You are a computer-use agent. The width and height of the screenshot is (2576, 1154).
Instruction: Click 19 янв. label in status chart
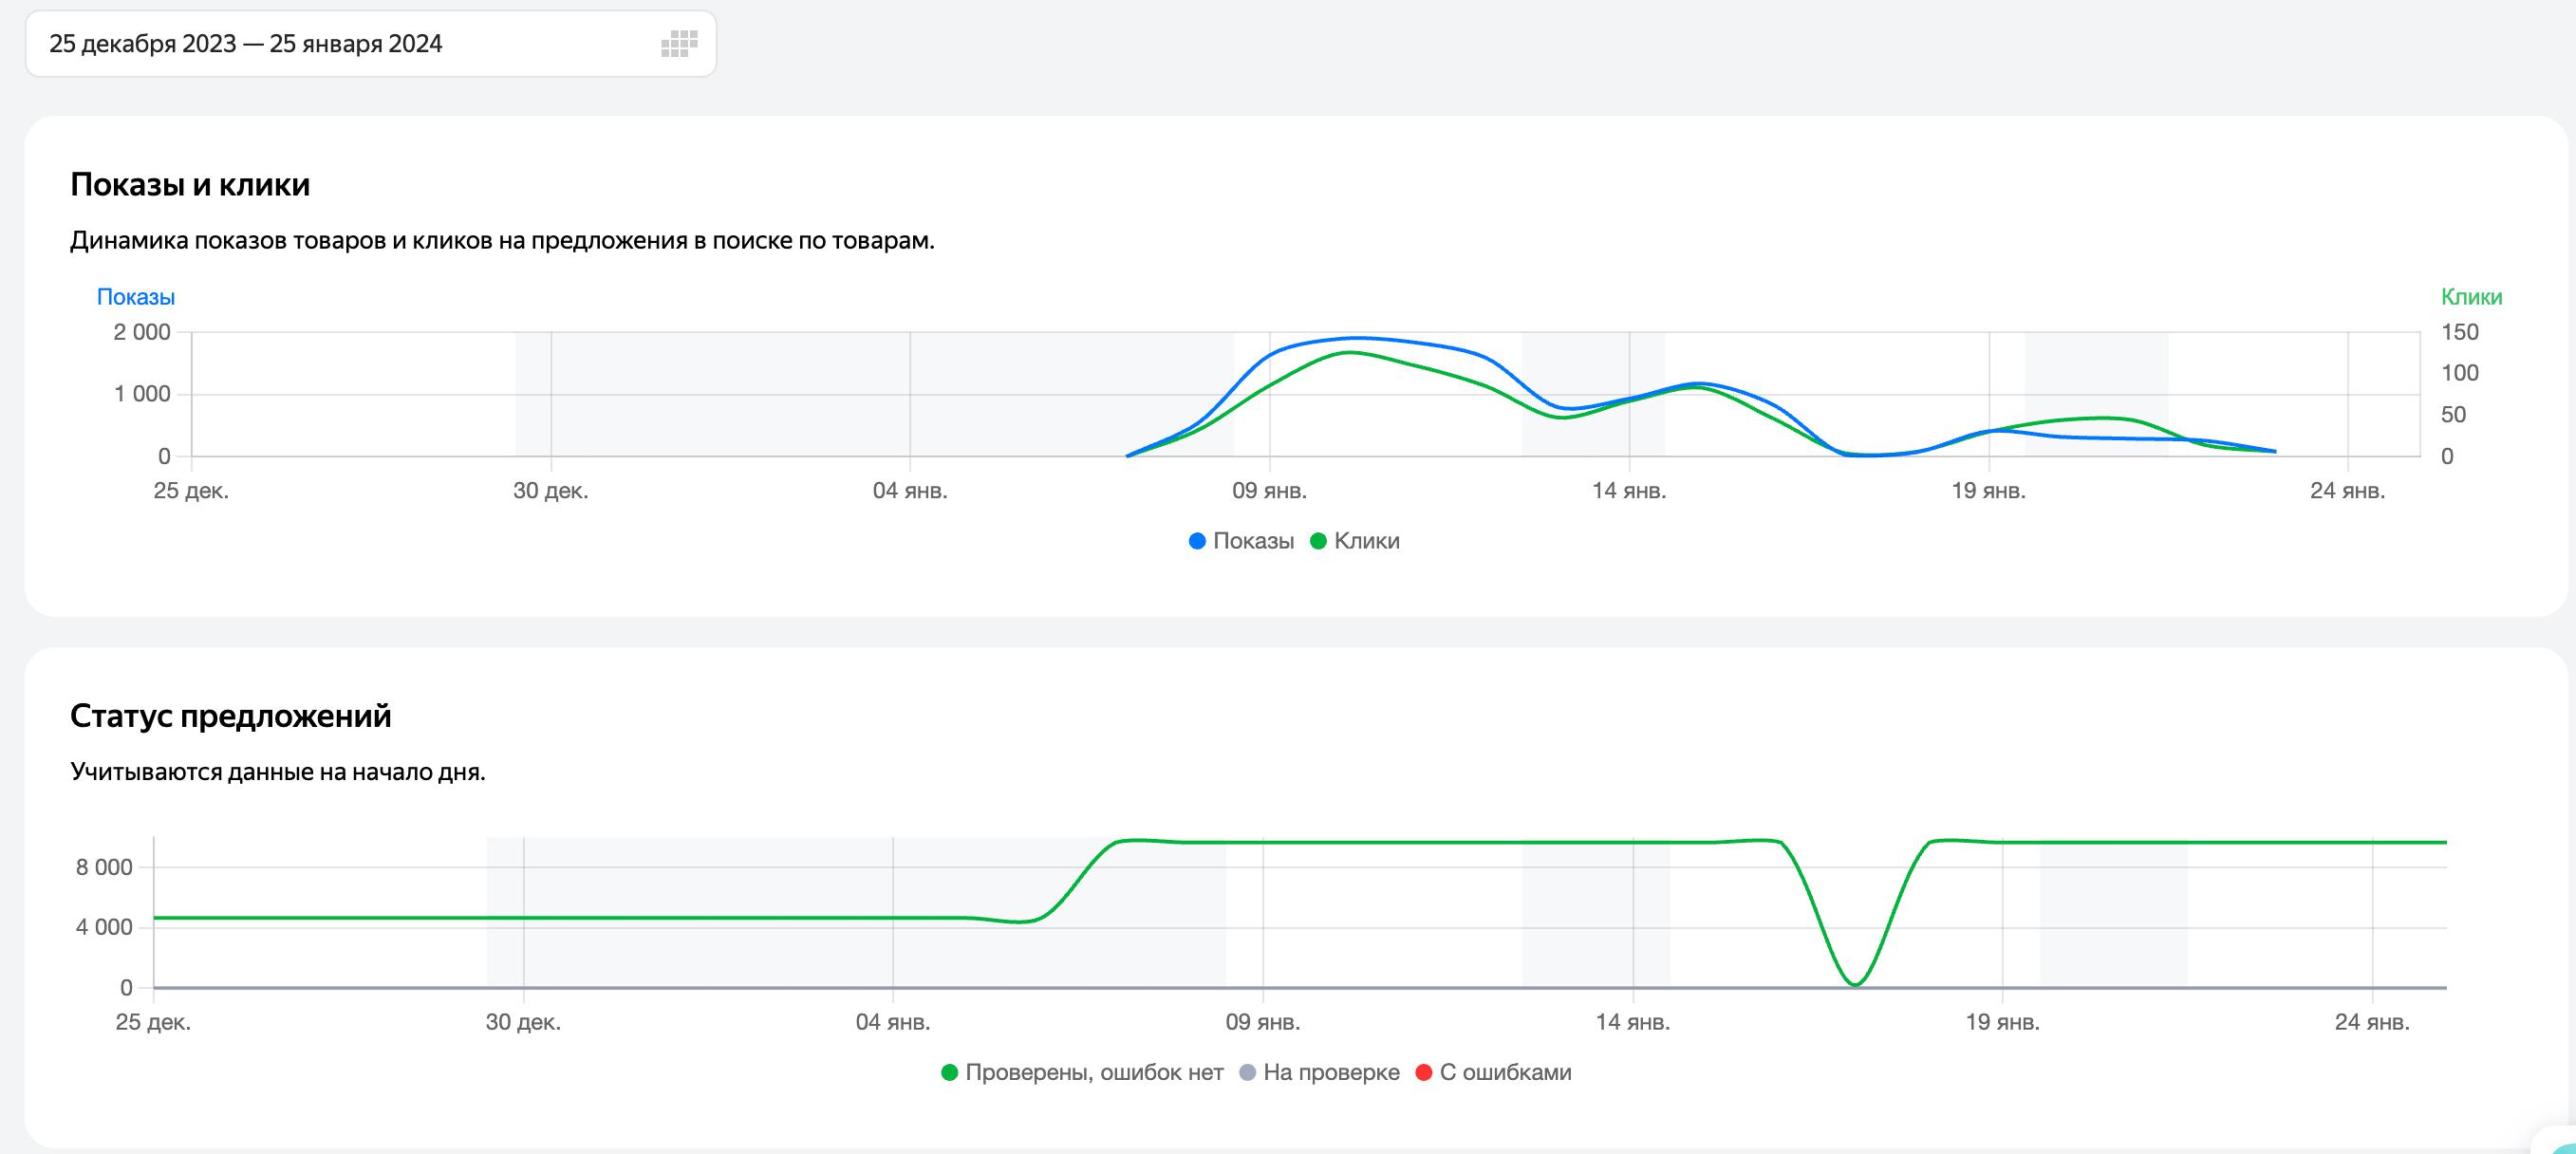pos(2002,1023)
